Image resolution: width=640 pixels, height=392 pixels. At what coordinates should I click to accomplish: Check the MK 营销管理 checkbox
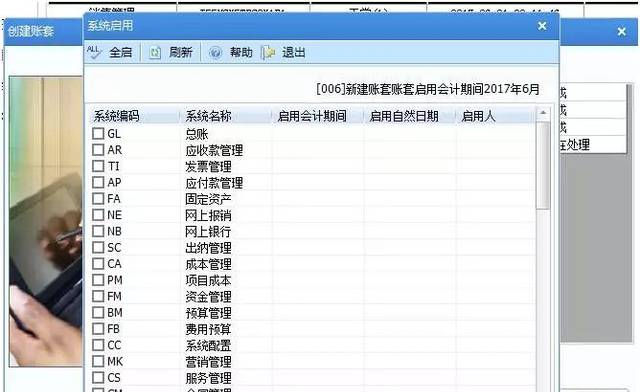pos(98,361)
